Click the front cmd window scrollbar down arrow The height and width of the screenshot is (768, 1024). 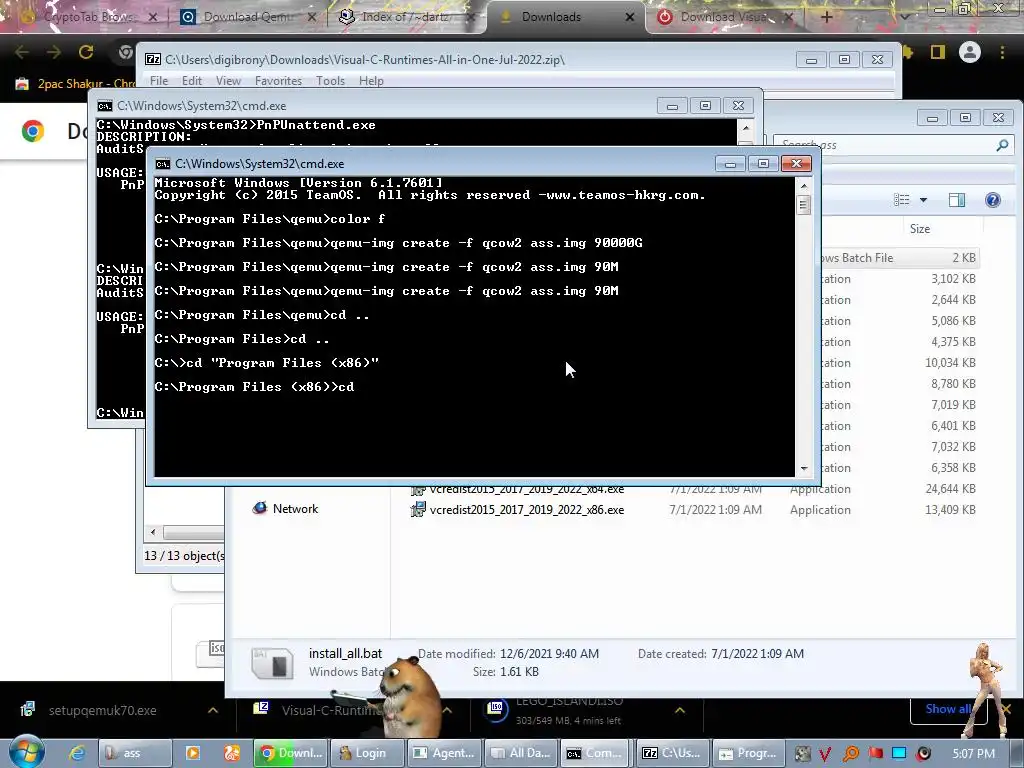(x=804, y=468)
